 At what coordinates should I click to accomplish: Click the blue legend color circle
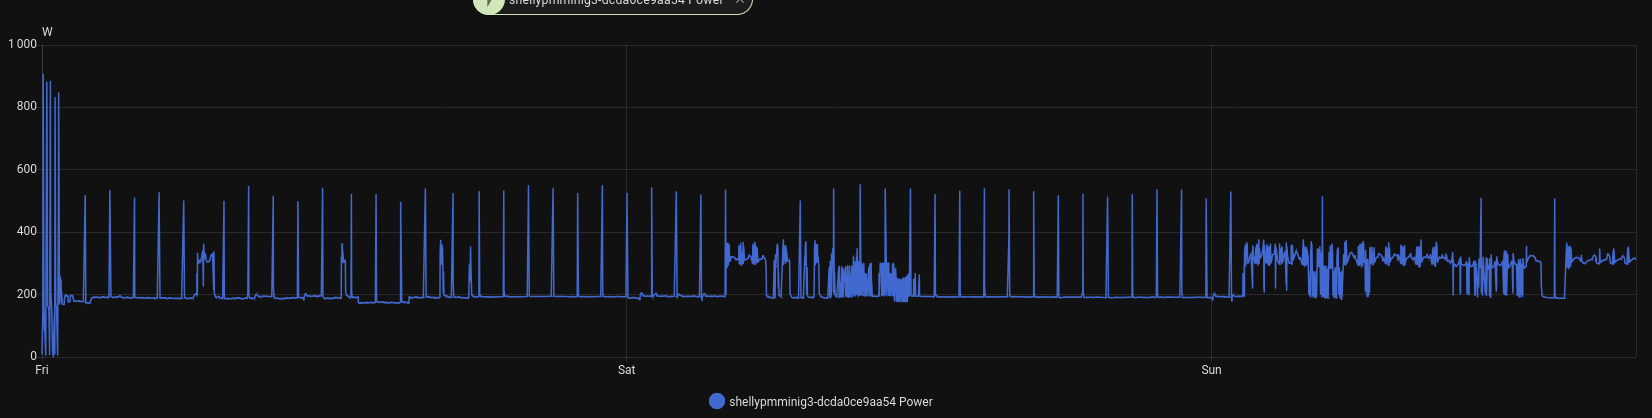[716, 401]
